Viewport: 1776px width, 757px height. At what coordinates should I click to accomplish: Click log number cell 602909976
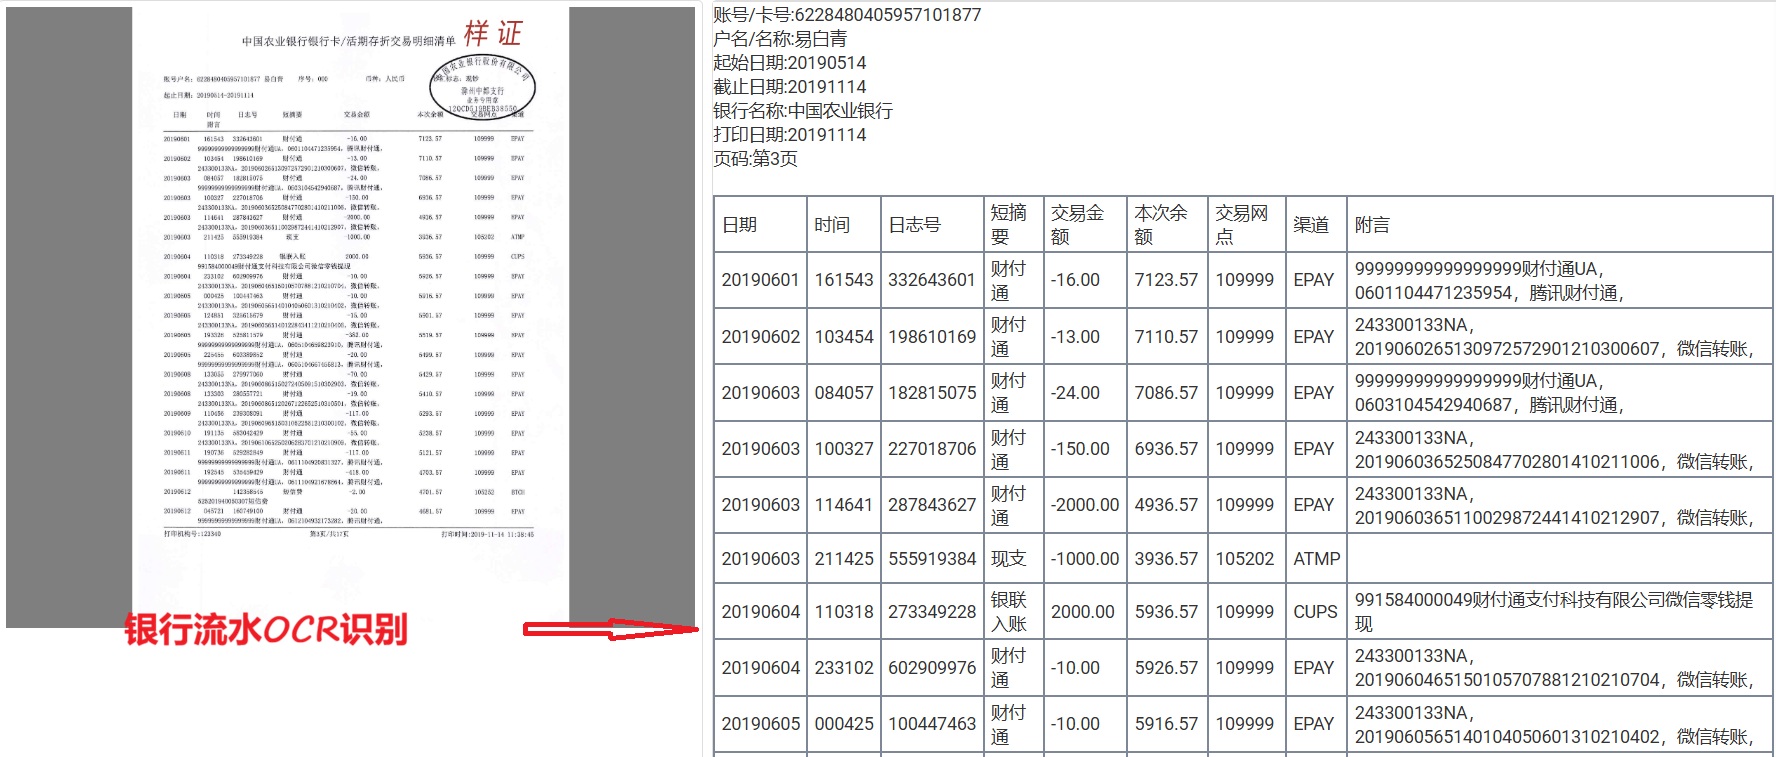(932, 668)
